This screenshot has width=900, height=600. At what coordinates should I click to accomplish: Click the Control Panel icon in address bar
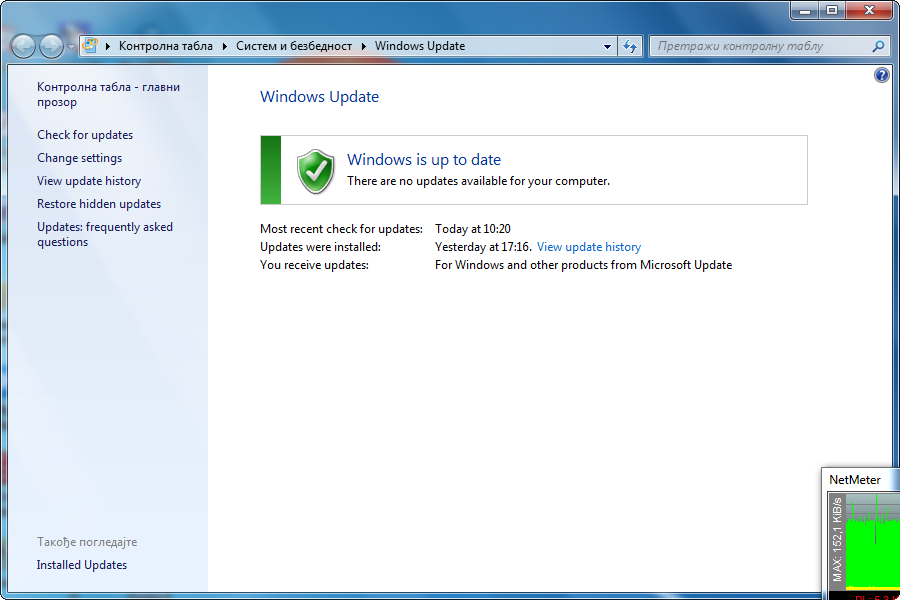coord(90,45)
